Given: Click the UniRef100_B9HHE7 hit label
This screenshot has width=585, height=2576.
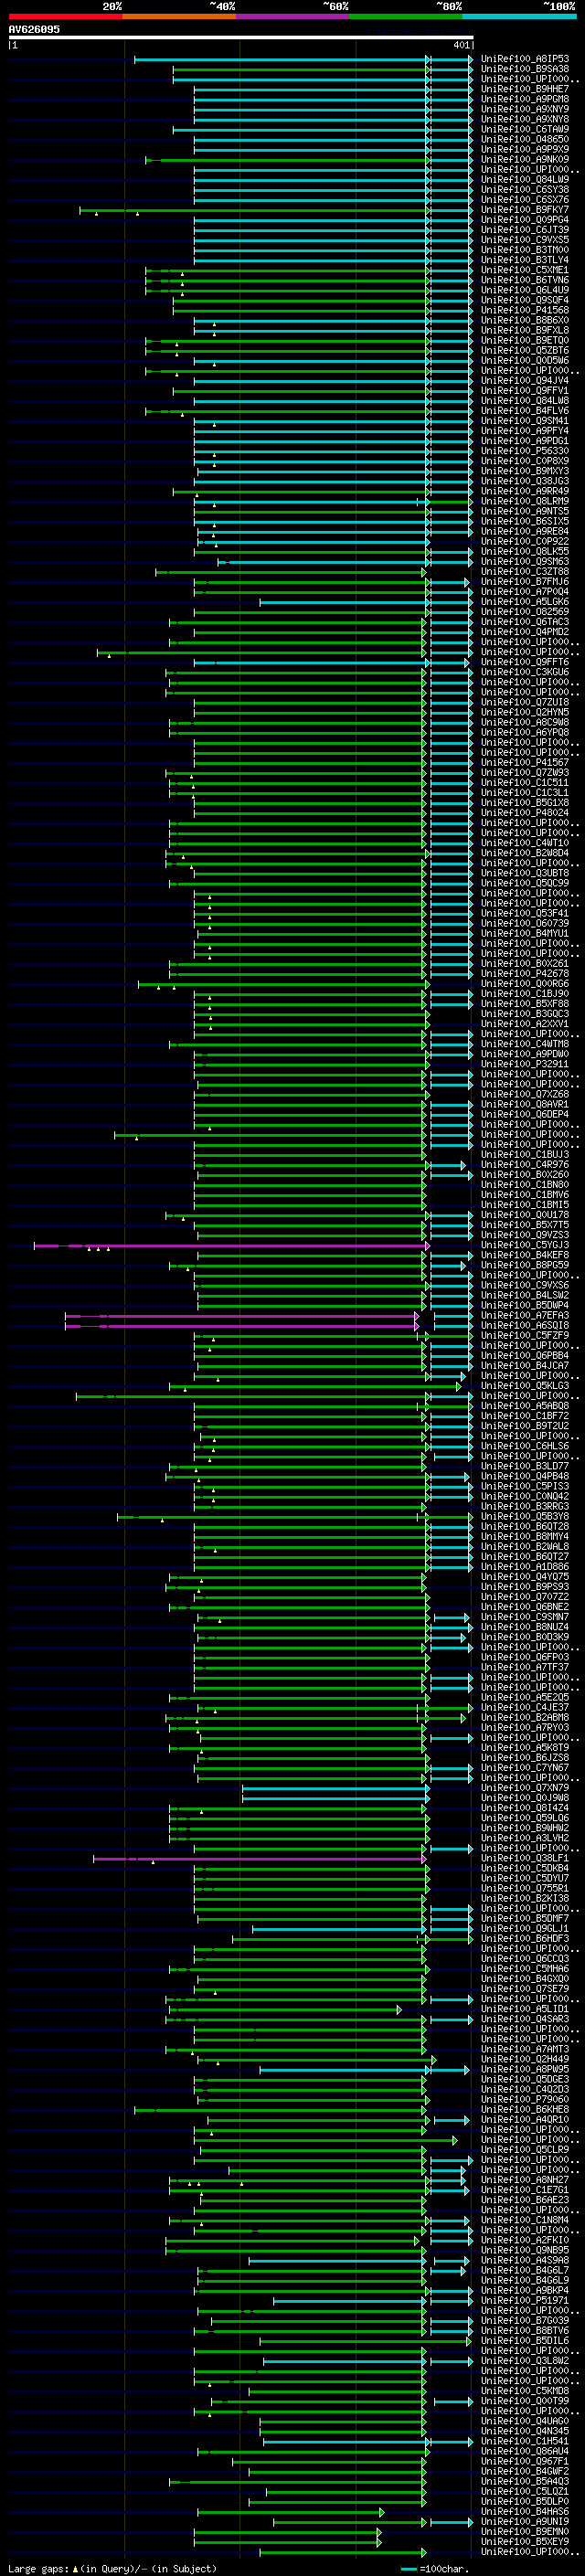Looking at the screenshot, I should pos(524,89).
